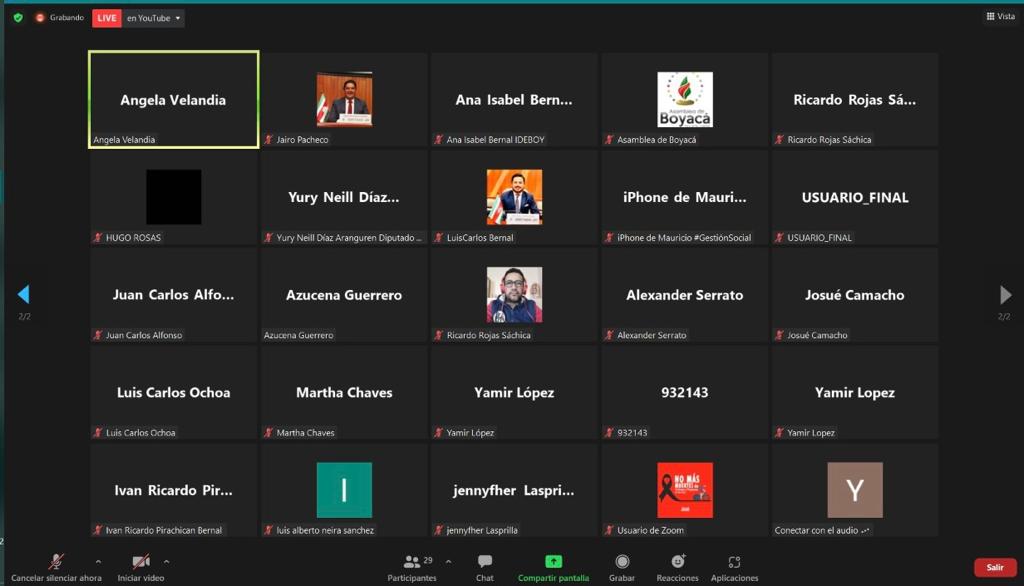
Task: Click the green Compartir pantalla icon
Action: pyautogui.click(x=553, y=562)
